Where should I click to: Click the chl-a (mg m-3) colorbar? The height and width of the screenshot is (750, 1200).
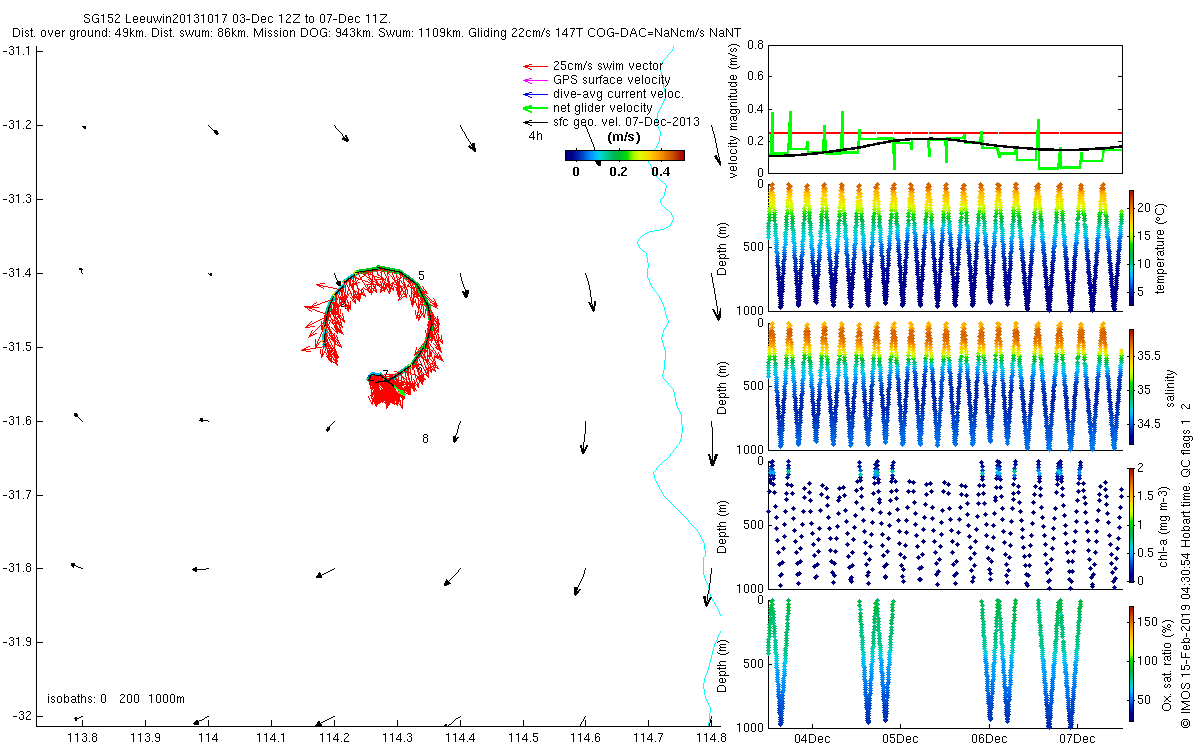pyautogui.click(x=1132, y=523)
